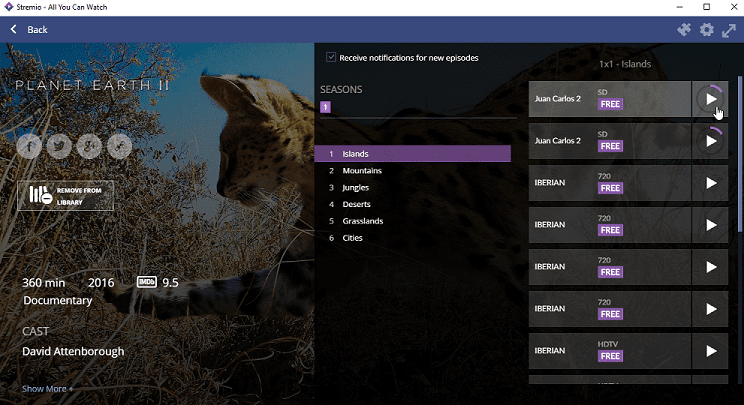Select episode 6 Cities
The height and width of the screenshot is (405, 744).
(412, 238)
